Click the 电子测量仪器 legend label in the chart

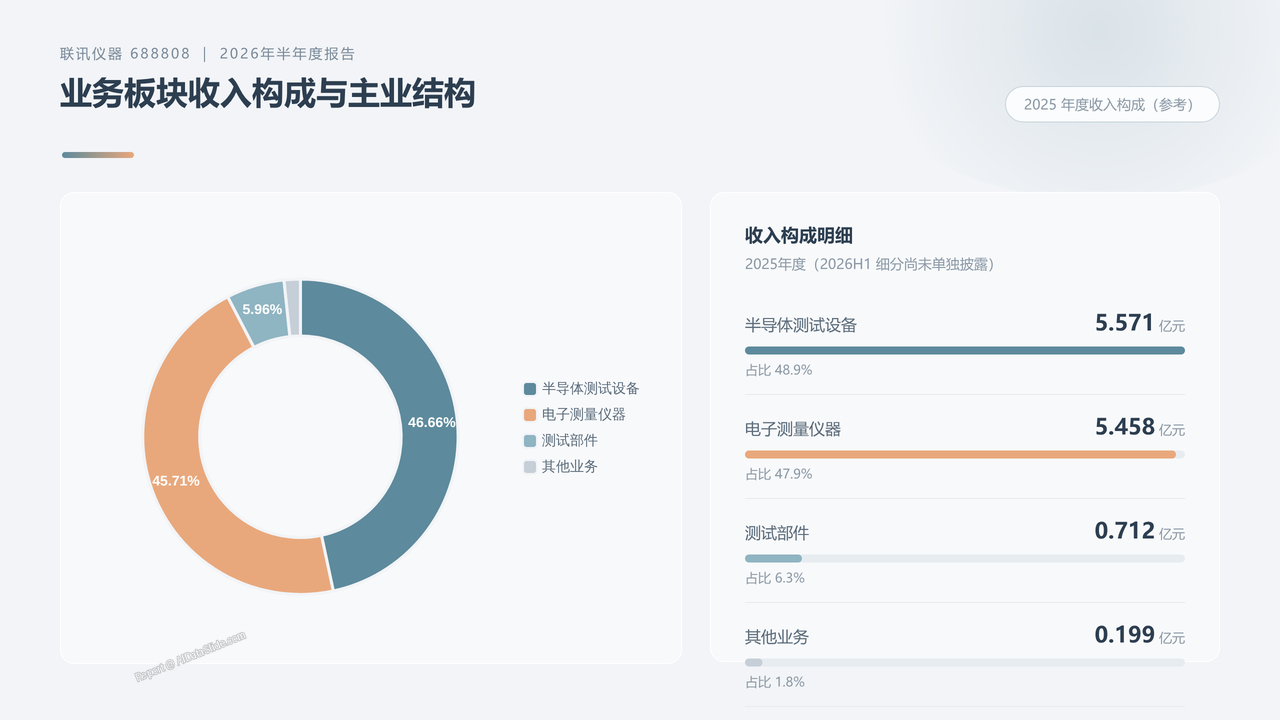[584, 415]
